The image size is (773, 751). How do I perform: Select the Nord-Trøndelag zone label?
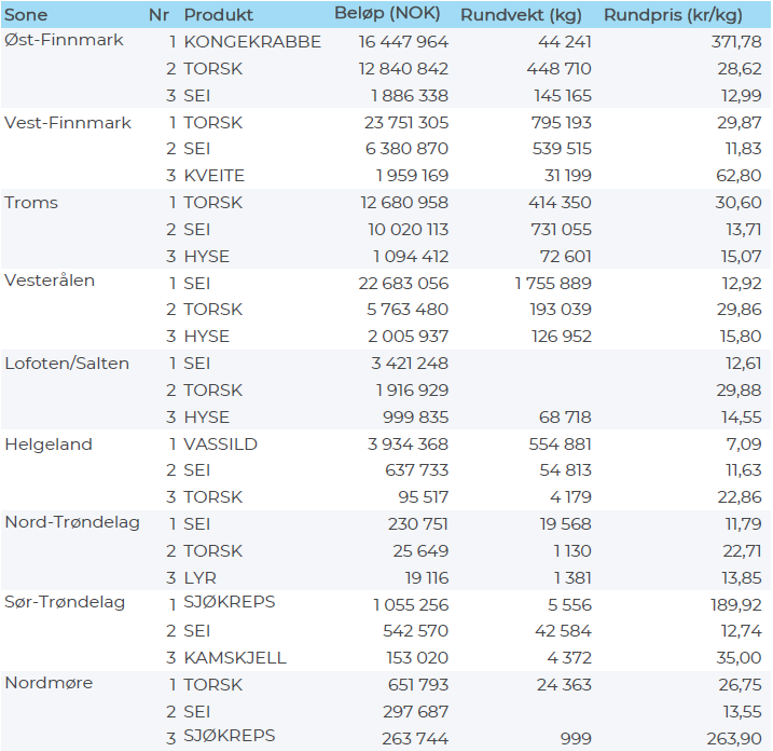point(72,522)
